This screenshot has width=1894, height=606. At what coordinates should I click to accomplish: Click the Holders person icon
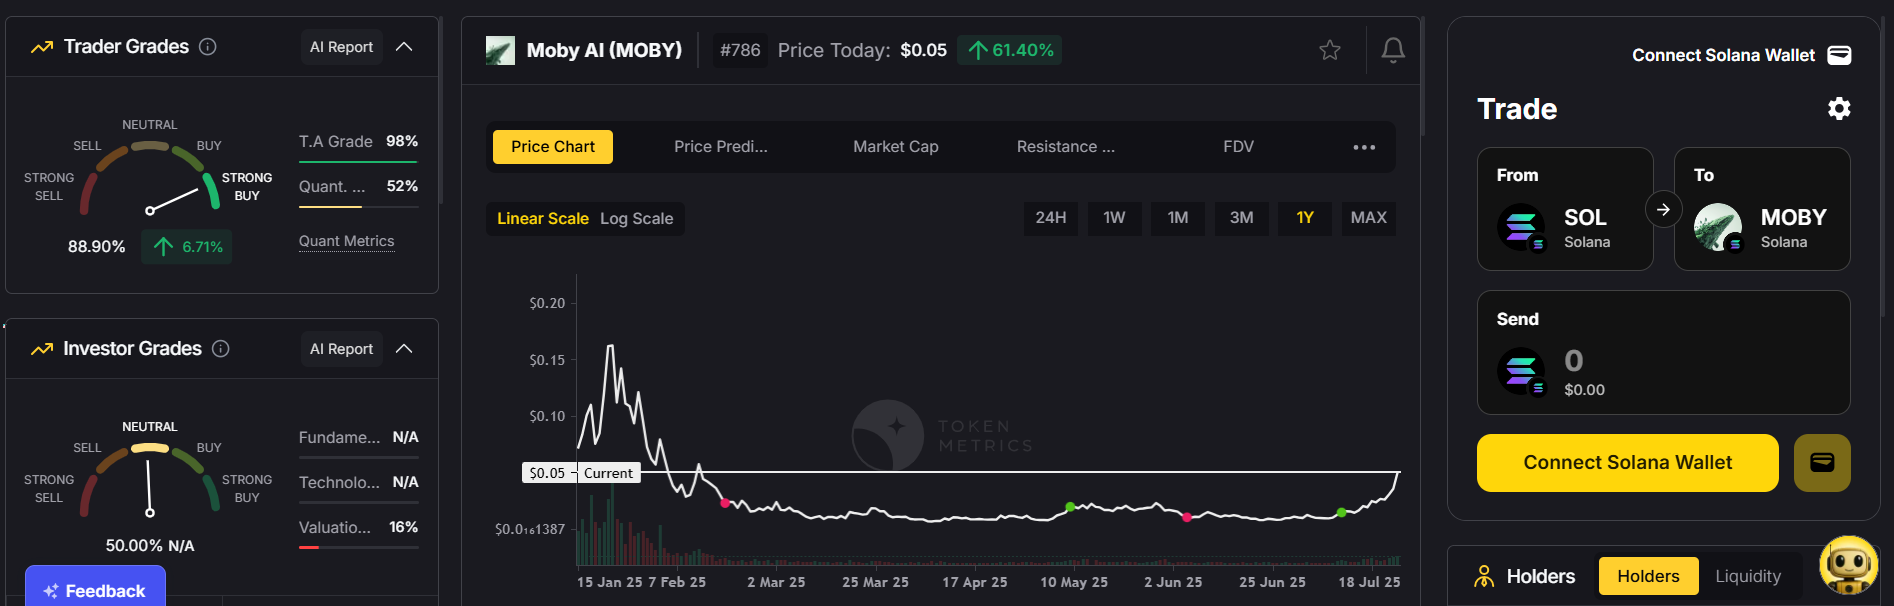pos(1484,576)
